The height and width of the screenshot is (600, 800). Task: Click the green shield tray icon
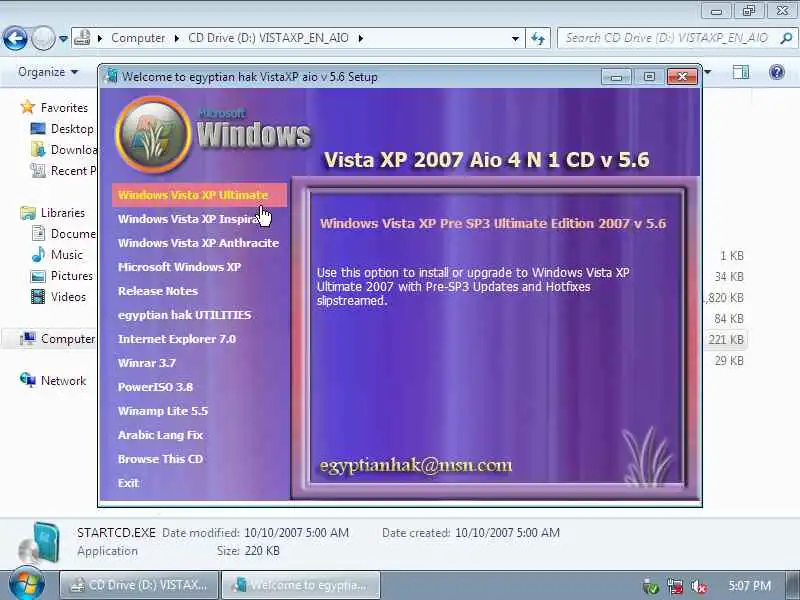(651, 586)
